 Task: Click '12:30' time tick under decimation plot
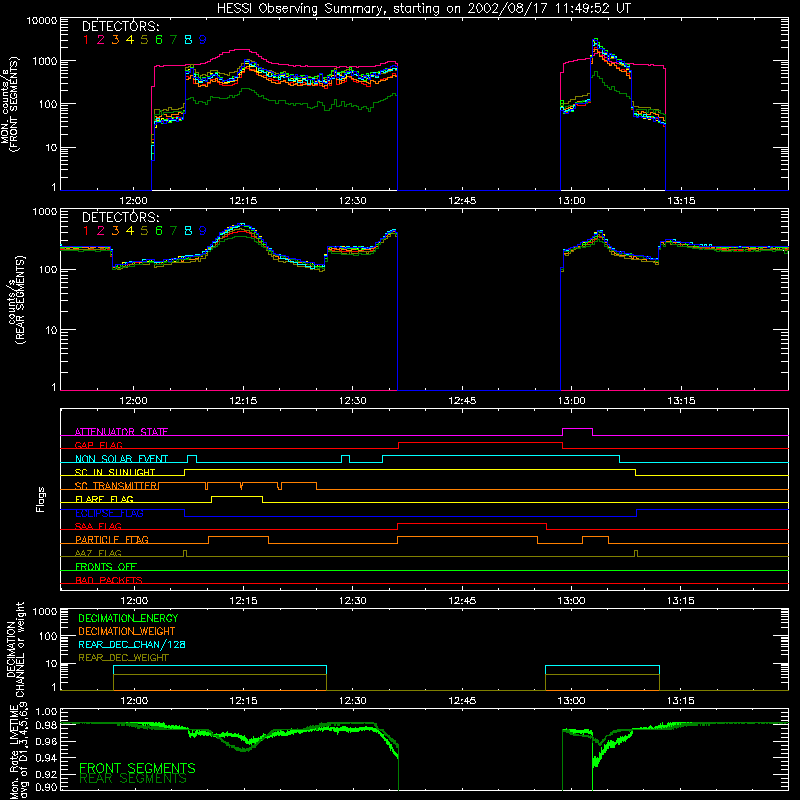click(353, 701)
